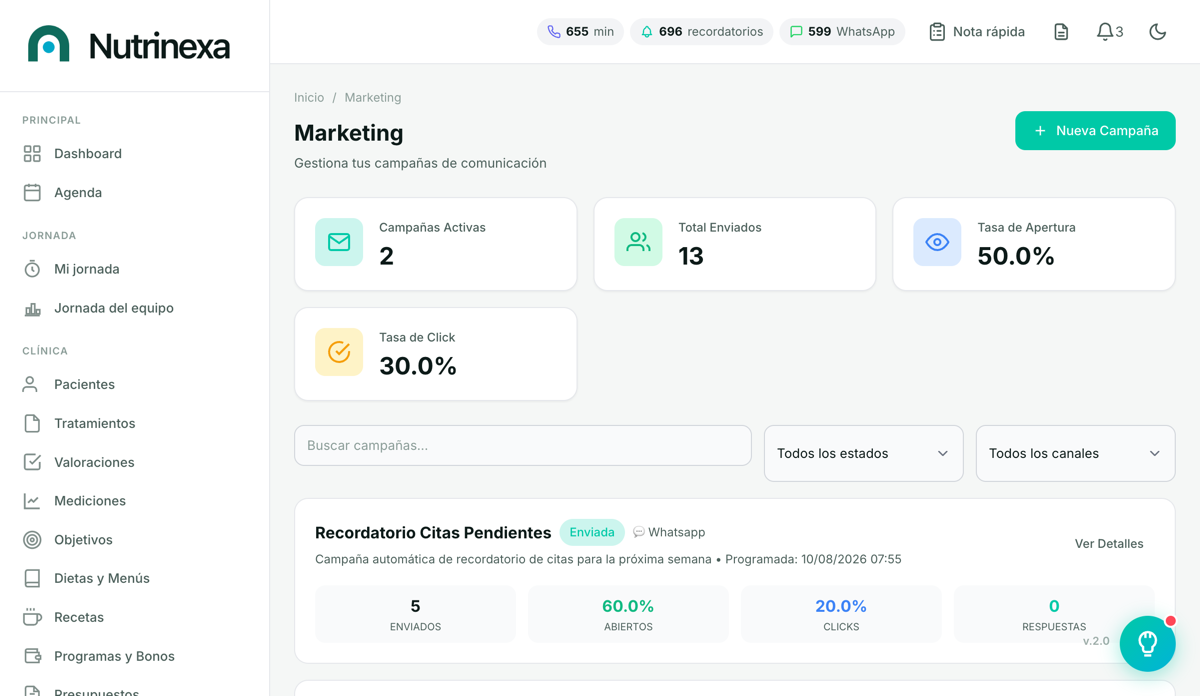Click the 655 min phone badge
Screen dimensions: 1200x696
point(581,32)
